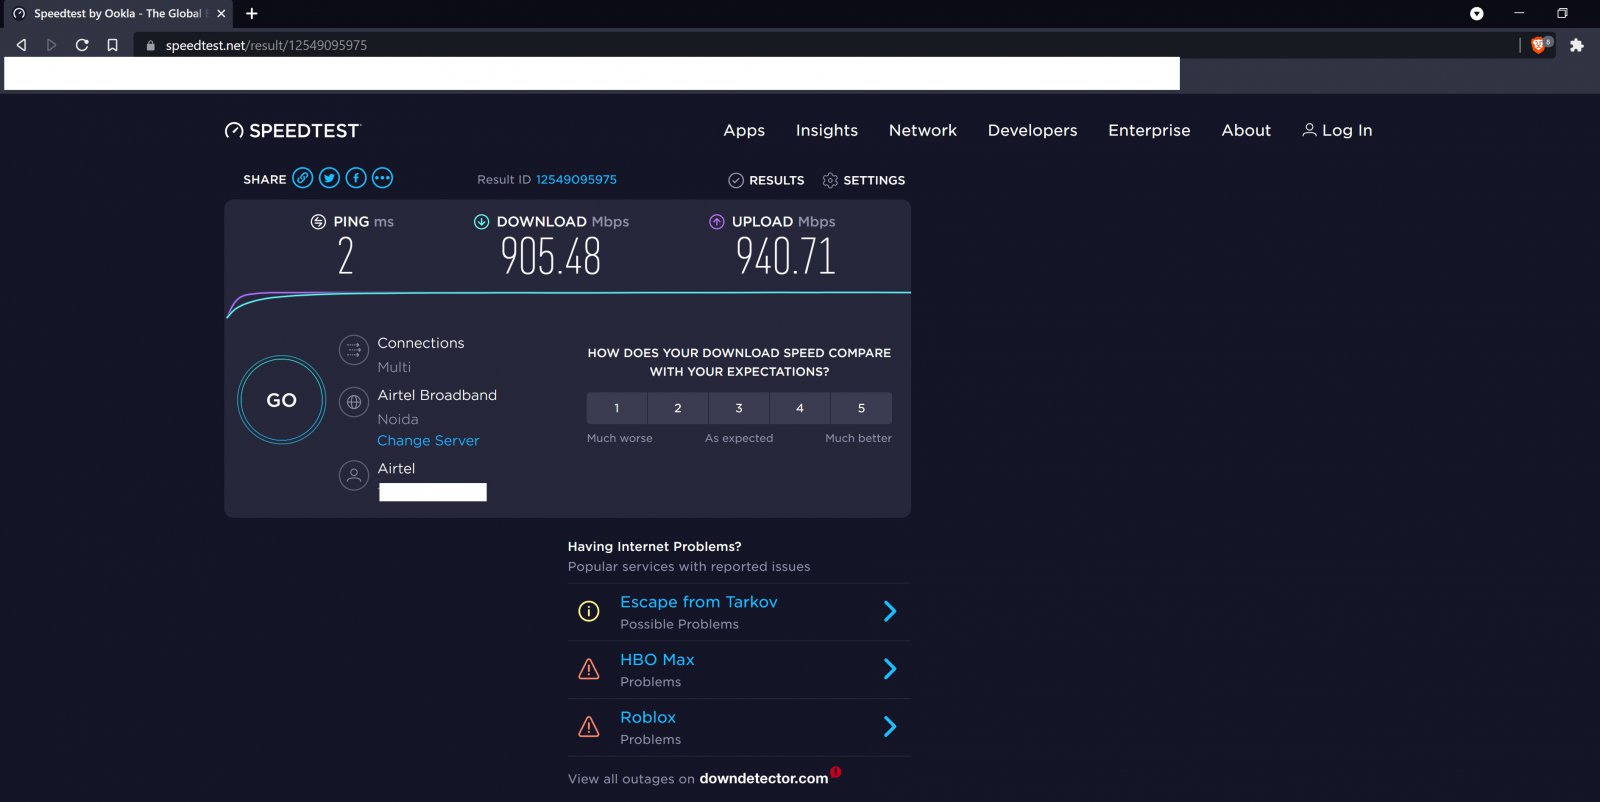Start a new test with GO
1600x802 pixels.
[281, 400]
